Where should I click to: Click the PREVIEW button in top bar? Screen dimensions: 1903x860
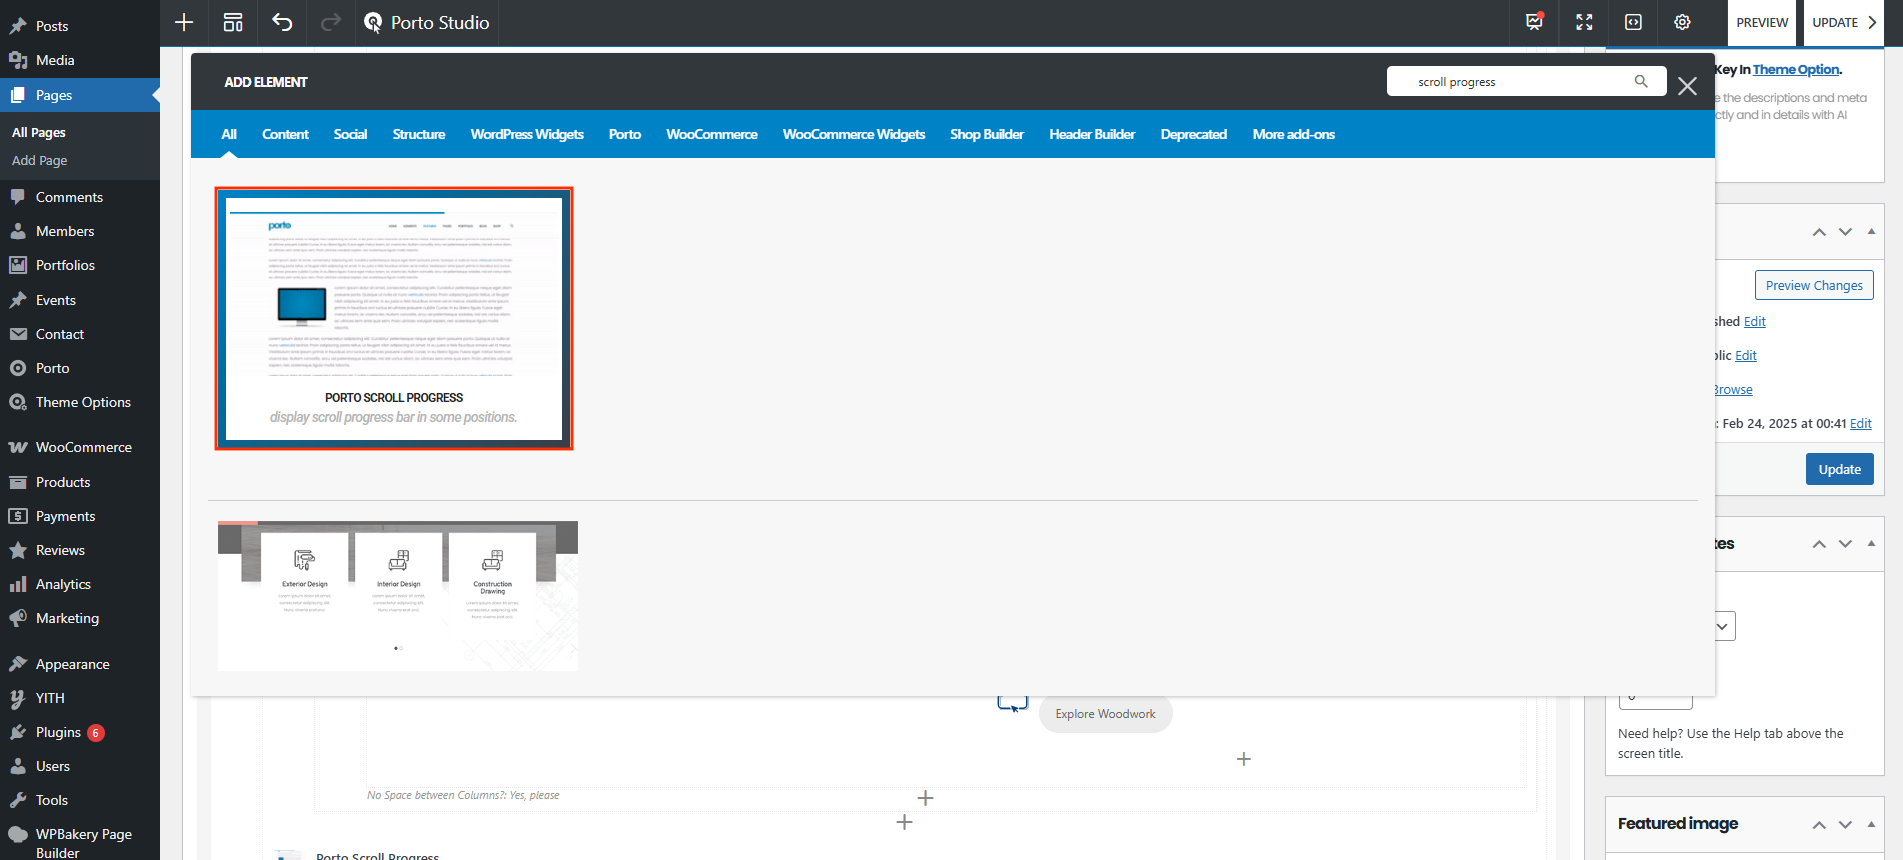(x=1762, y=22)
